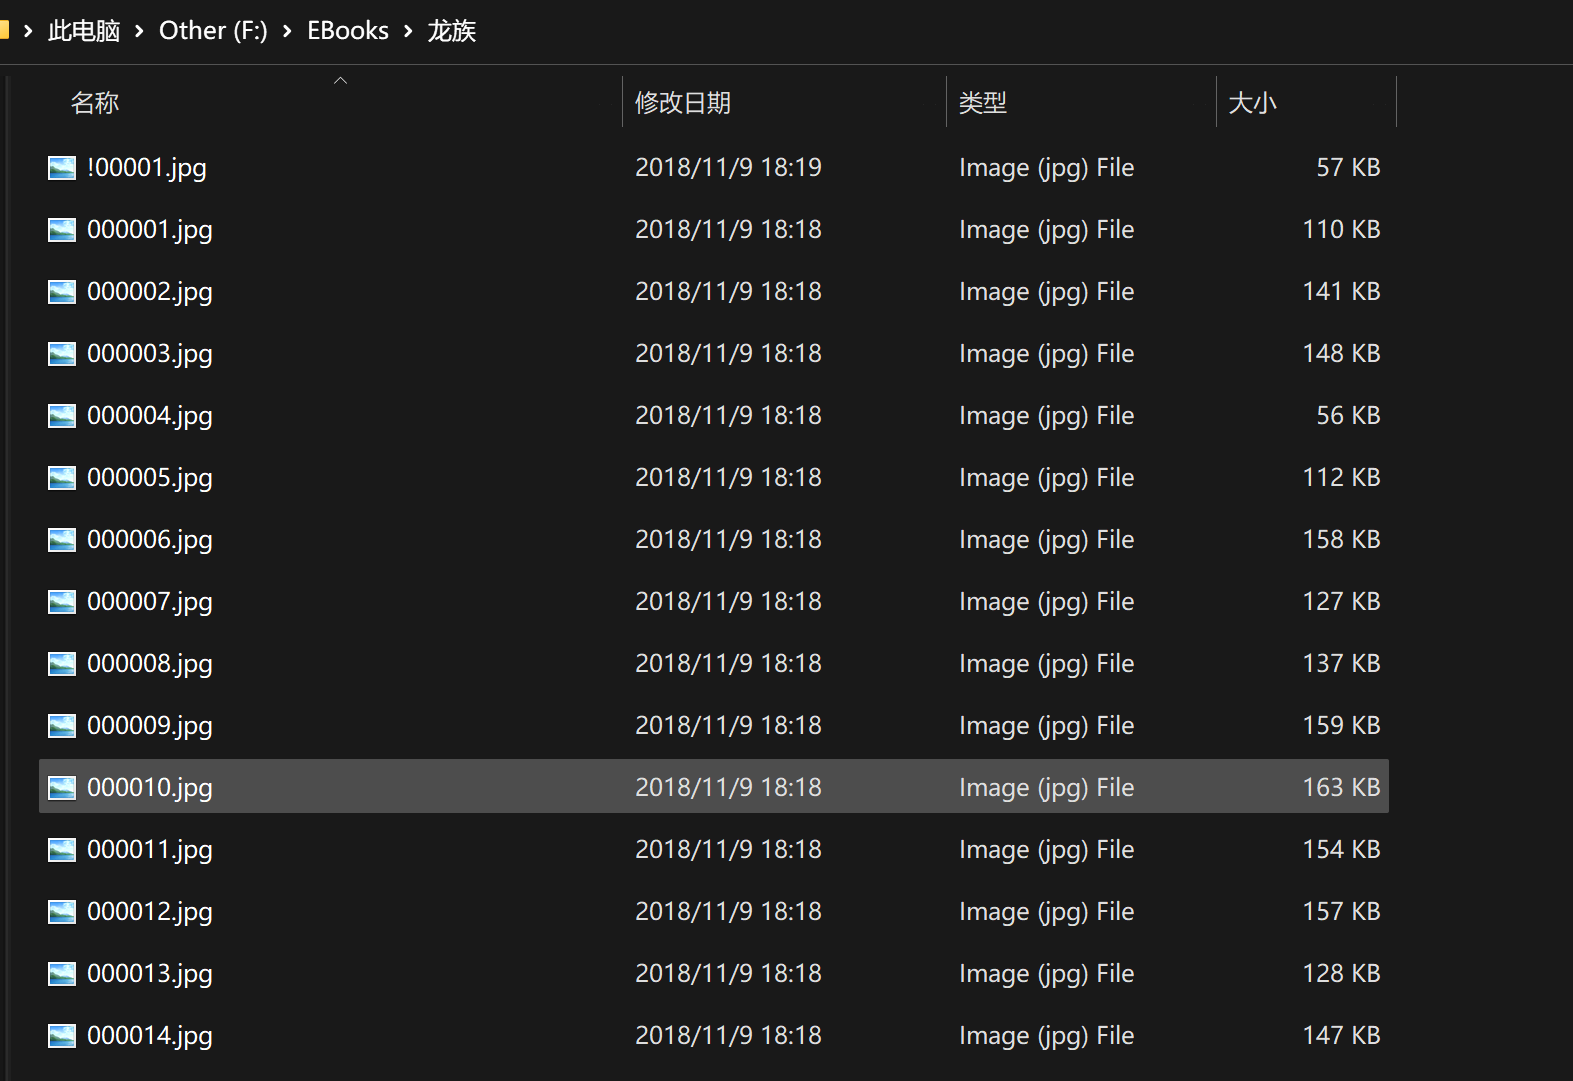
Task: Navigate to EBooks in the breadcrumb
Action: [348, 31]
